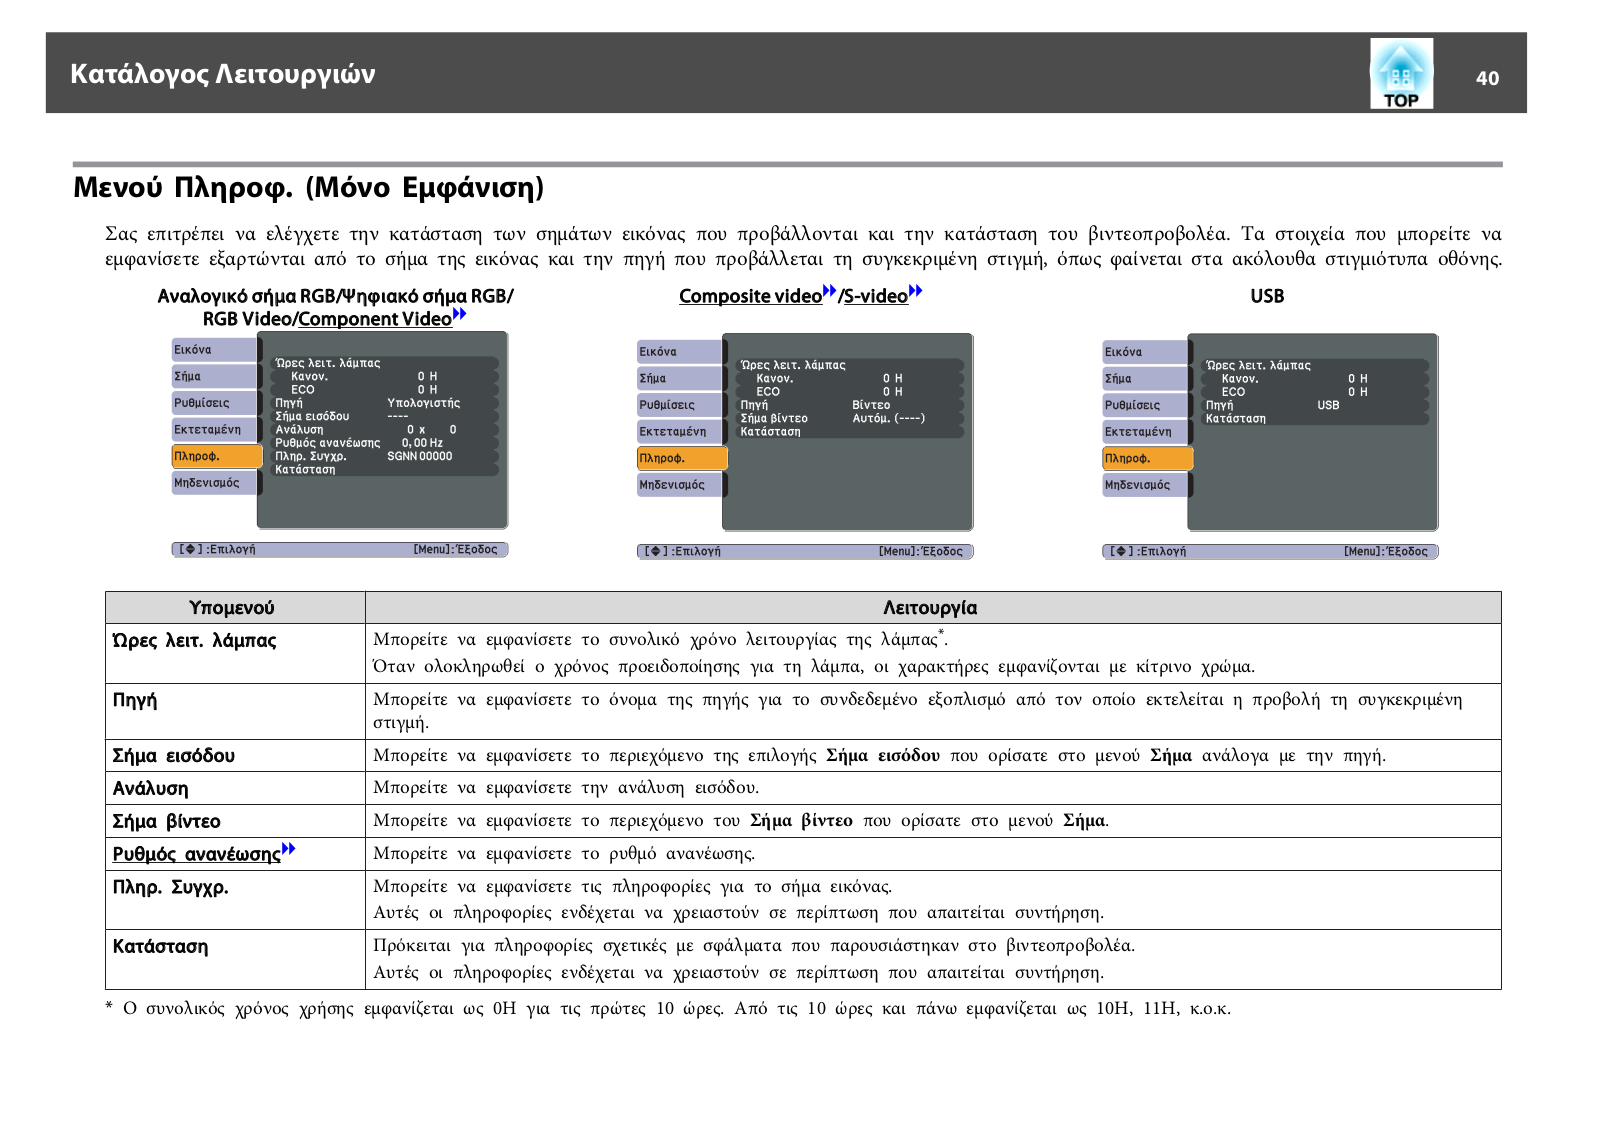The height and width of the screenshot is (1132, 1600).
Task: Click Πηγή table row label
Action: (x=134, y=700)
